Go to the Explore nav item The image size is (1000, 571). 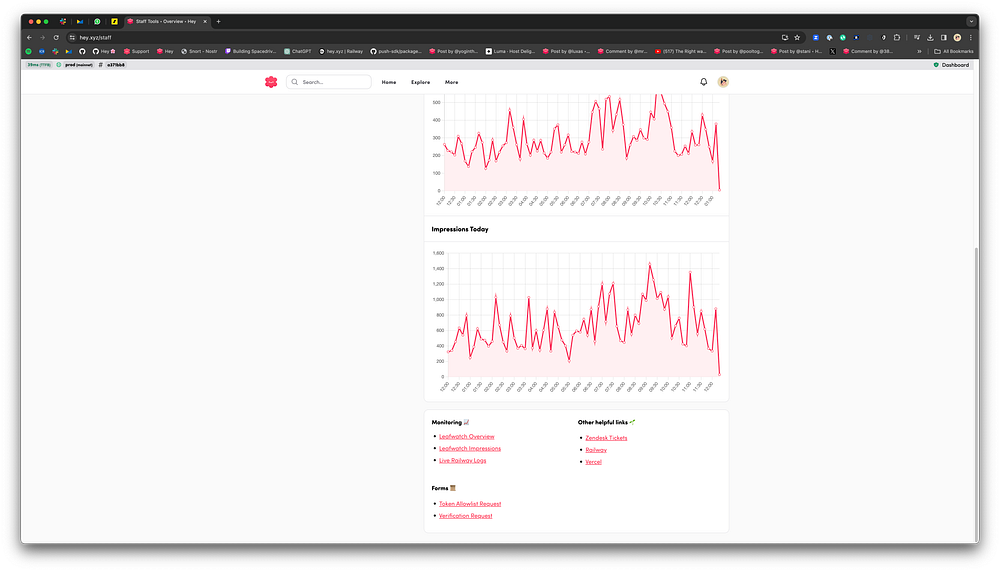click(x=420, y=82)
